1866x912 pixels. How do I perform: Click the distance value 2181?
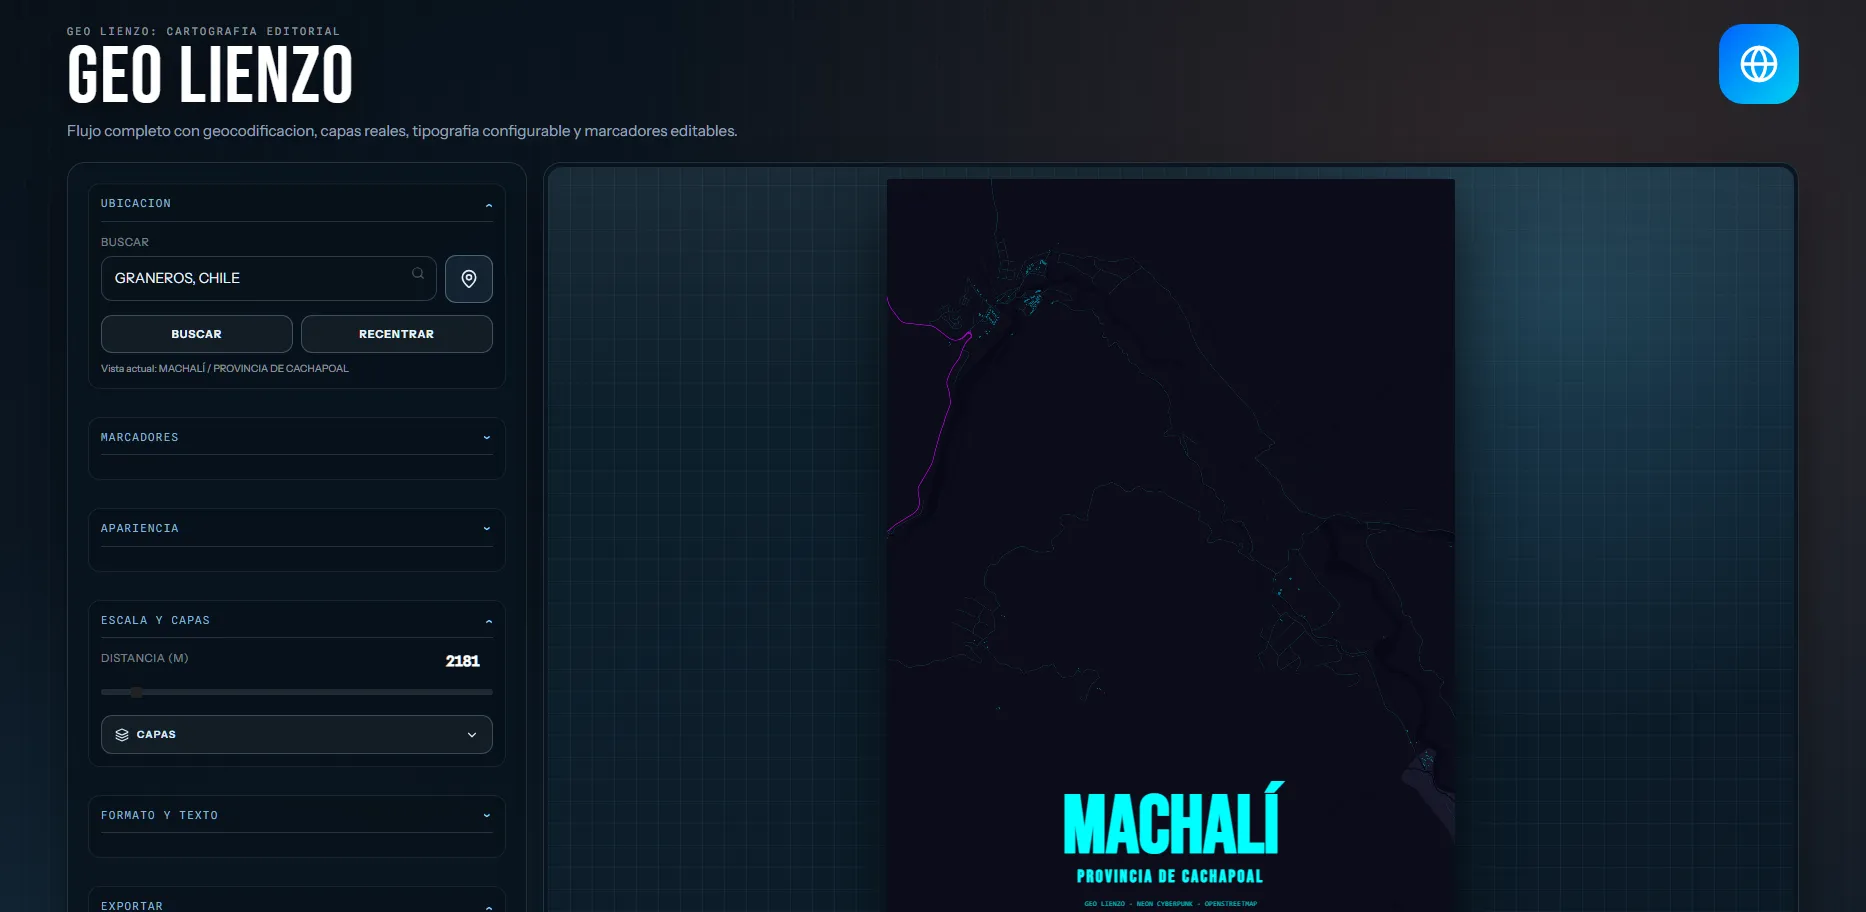coord(462,661)
